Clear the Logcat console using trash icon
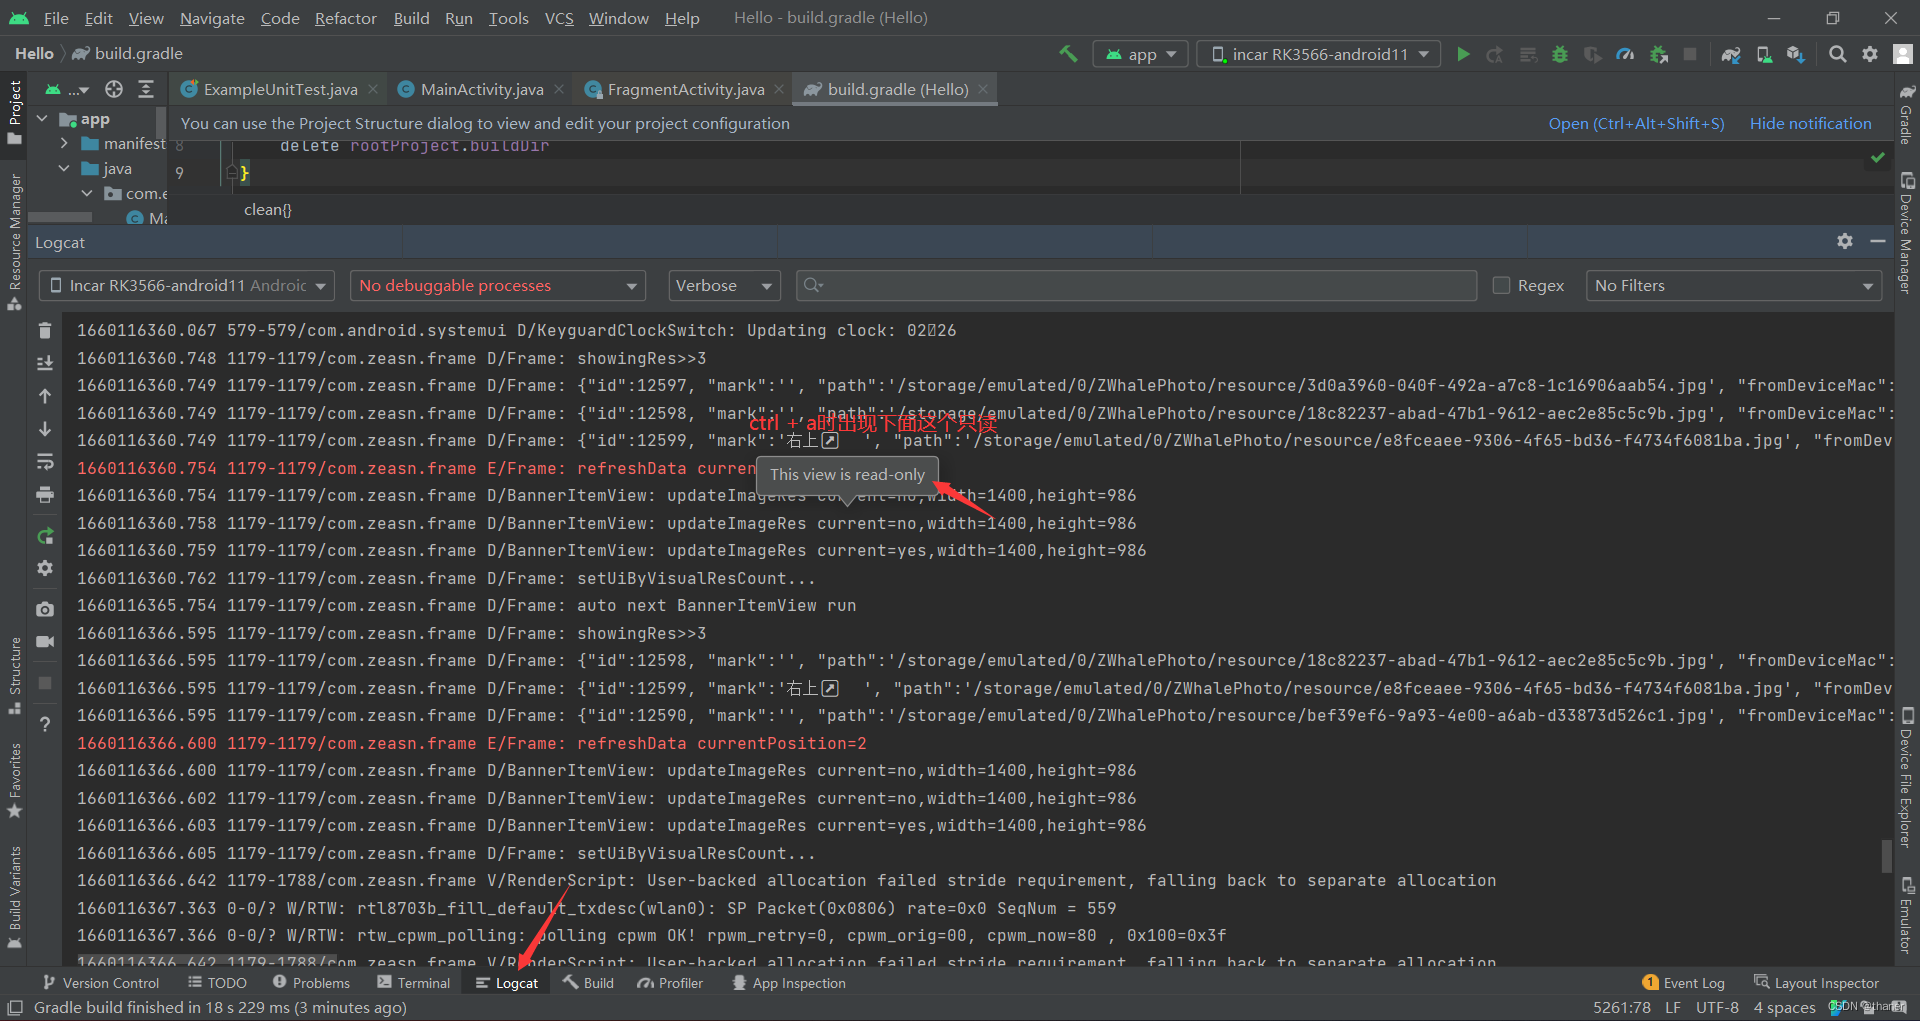Screen dimensions: 1920x1021 pos(45,330)
